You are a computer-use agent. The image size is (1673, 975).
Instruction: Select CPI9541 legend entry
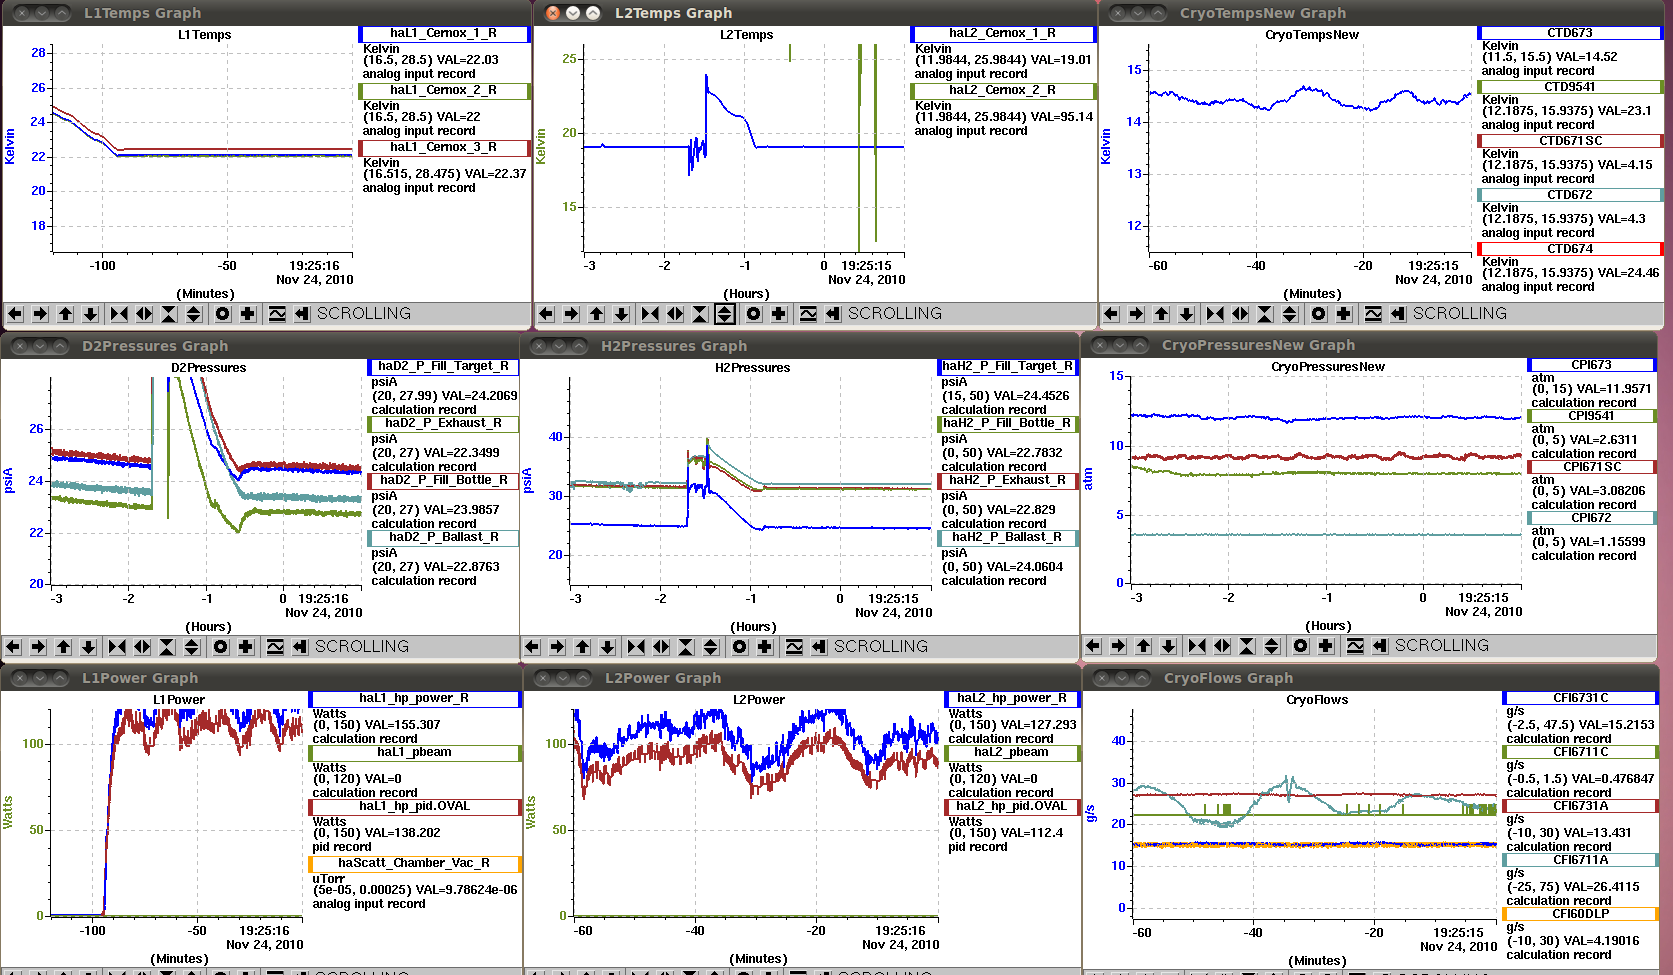(1591, 416)
